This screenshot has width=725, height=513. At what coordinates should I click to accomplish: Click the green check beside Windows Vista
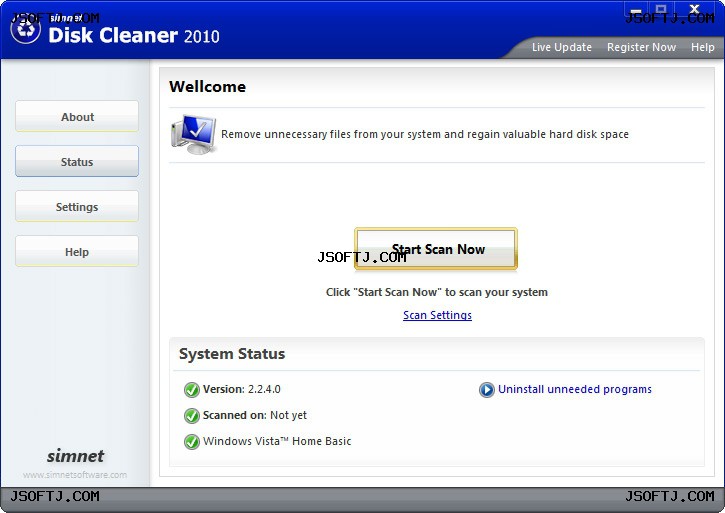pyautogui.click(x=191, y=442)
